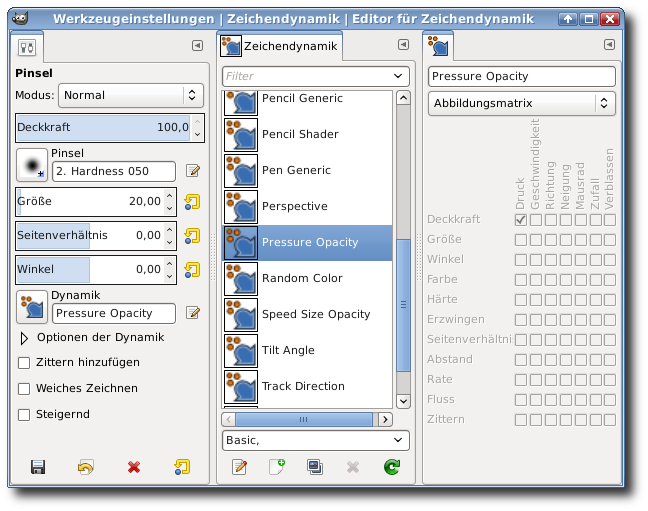Open Zeichendynamik panel menu arrow
The width and height of the screenshot is (648, 511).
403,45
